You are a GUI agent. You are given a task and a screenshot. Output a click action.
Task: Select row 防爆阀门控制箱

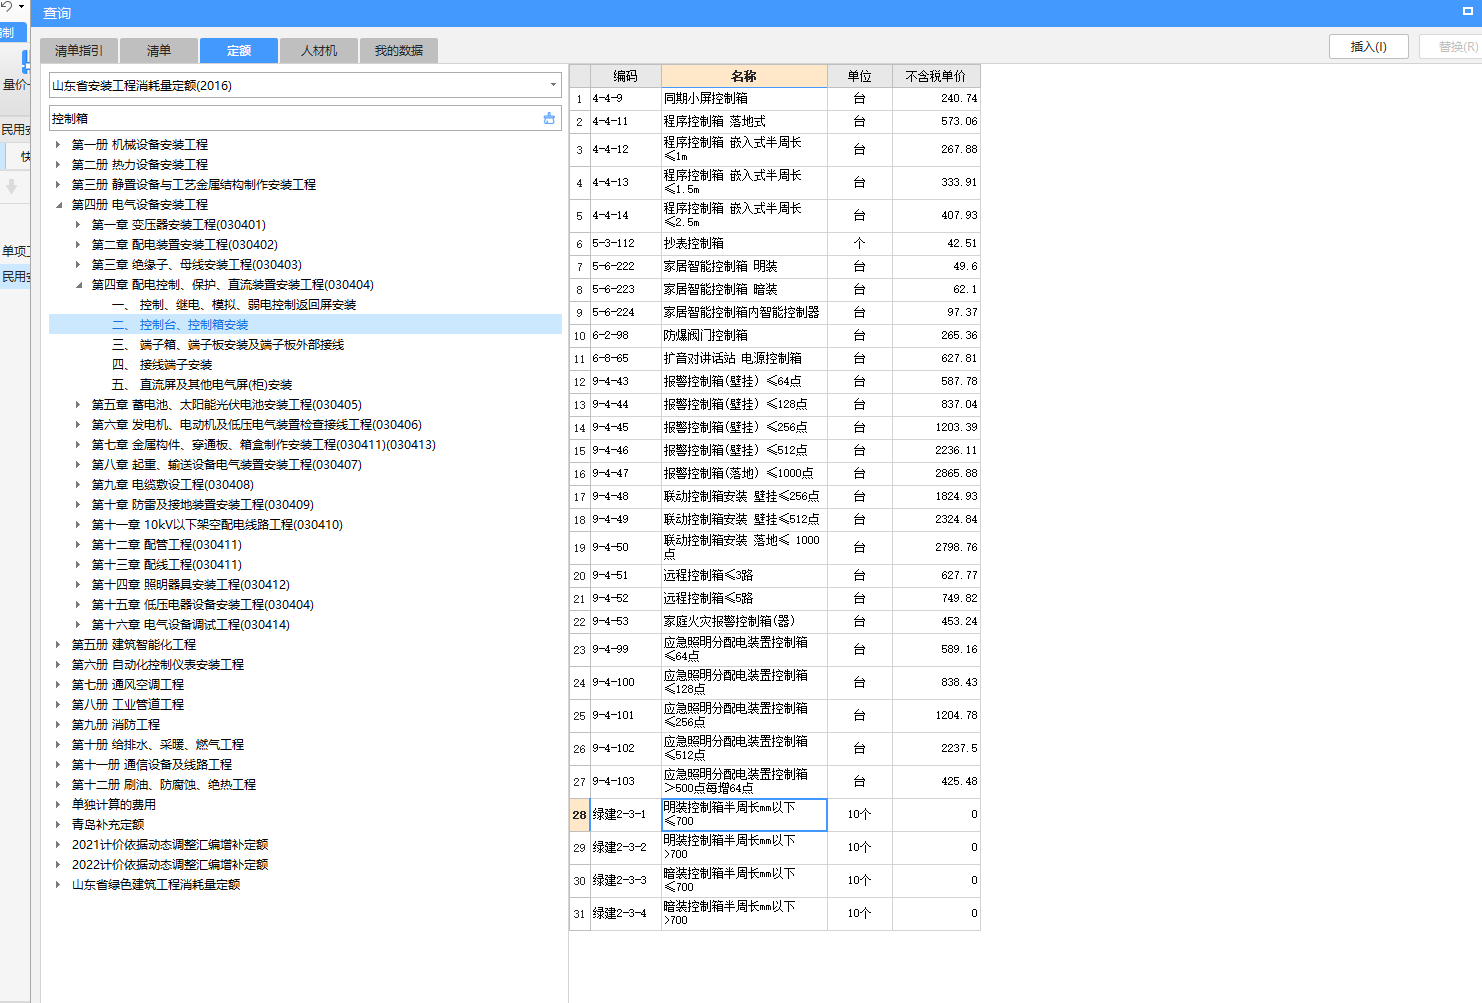pos(744,335)
